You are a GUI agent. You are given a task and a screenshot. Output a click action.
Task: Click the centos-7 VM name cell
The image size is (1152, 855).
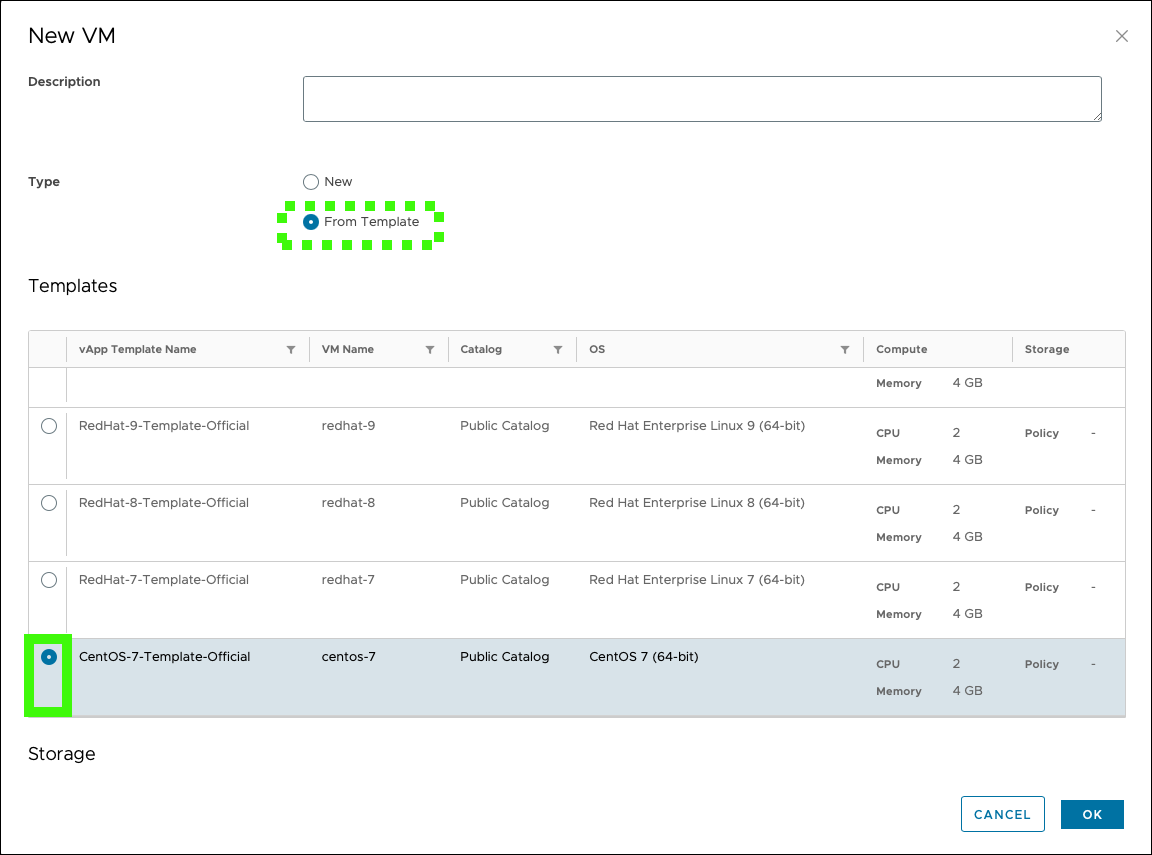pyautogui.click(x=348, y=657)
